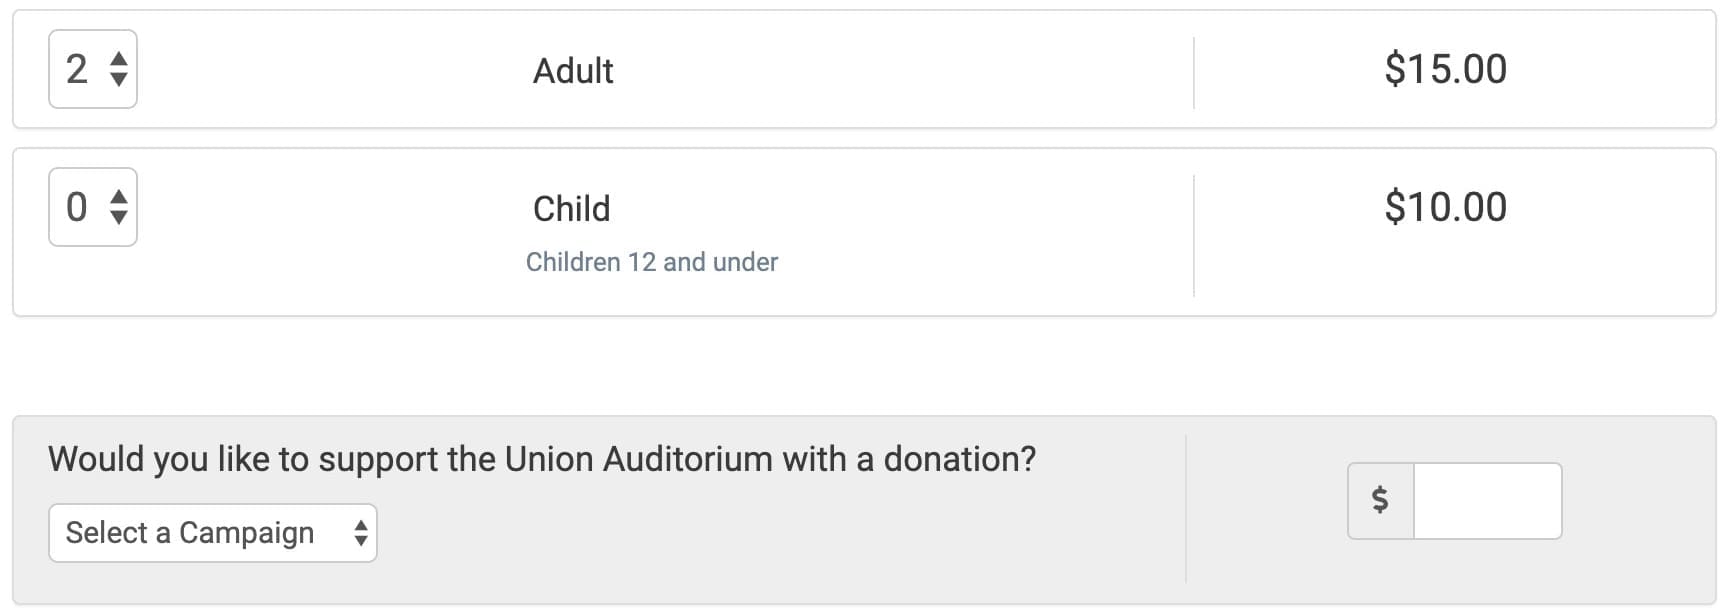The image size is (1726, 611).
Task: Expand the Select a Campaign dropdown
Action: [x=212, y=533]
